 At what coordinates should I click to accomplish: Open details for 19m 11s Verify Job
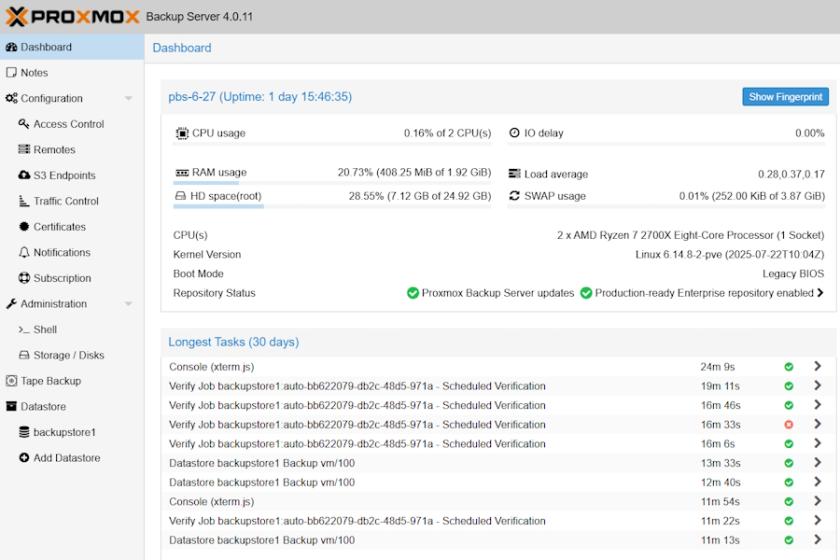[x=818, y=385]
